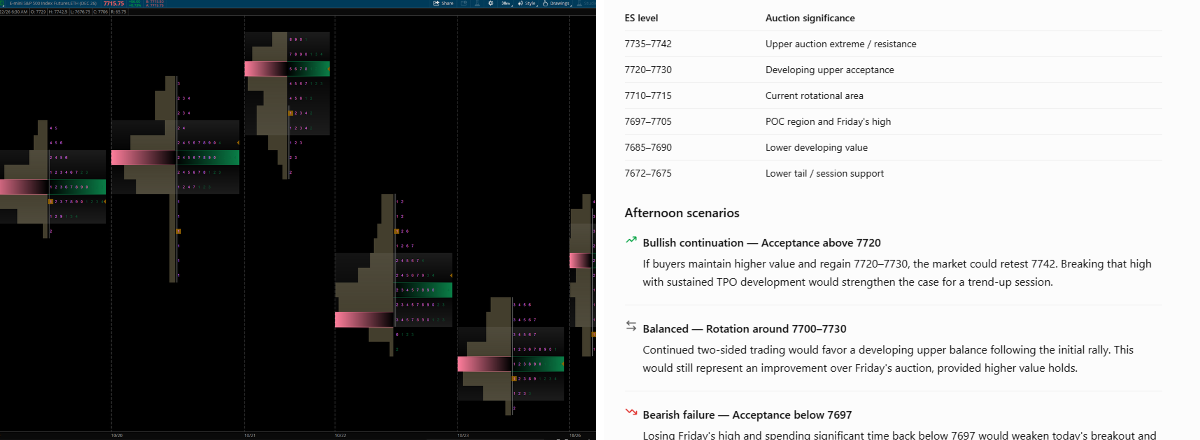This screenshot has width=1200, height=440.
Task: Click 'Balanced — Rotation around 7700–7730' heading
Action: tap(746, 328)
